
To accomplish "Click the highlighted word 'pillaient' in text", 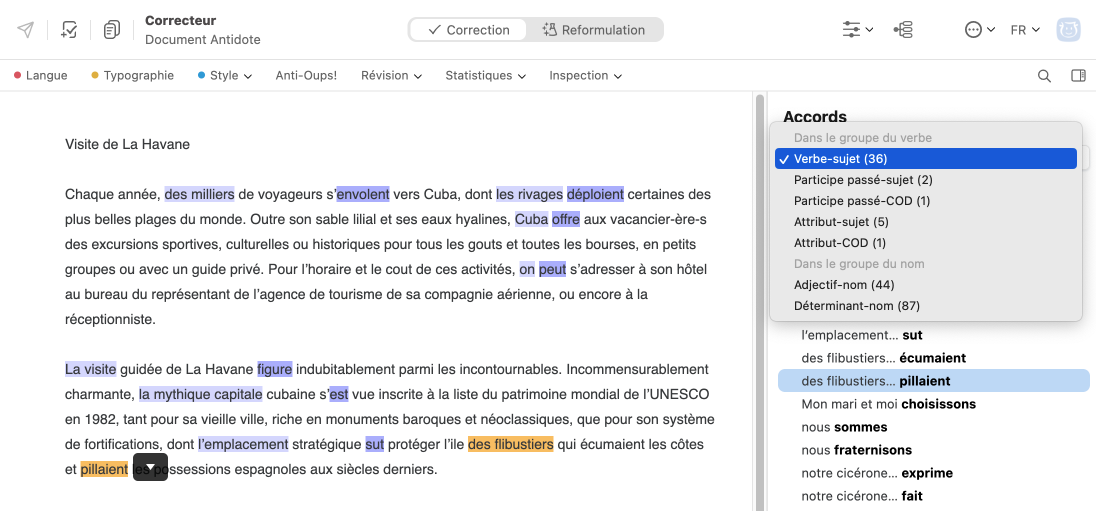I will click(104, 469).
